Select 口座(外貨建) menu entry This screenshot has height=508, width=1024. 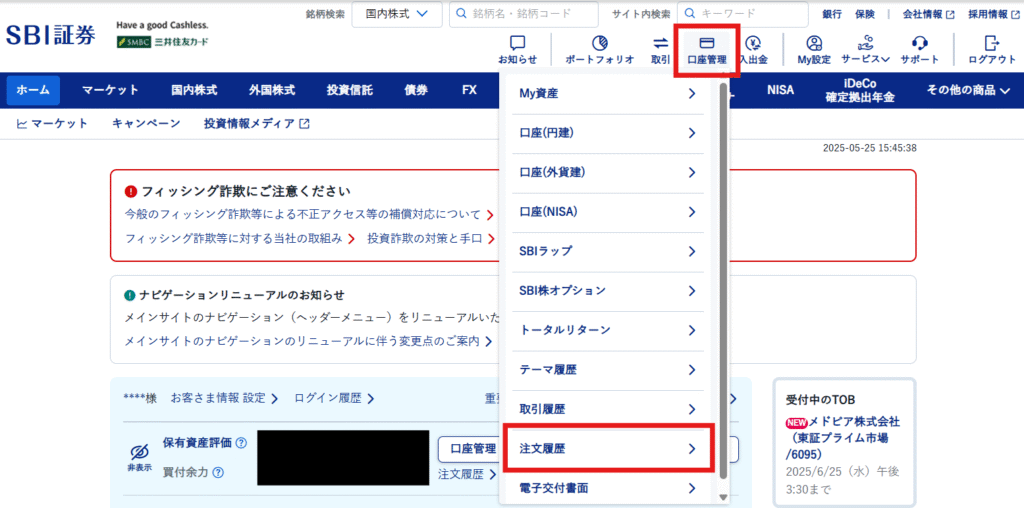(607, 172)
